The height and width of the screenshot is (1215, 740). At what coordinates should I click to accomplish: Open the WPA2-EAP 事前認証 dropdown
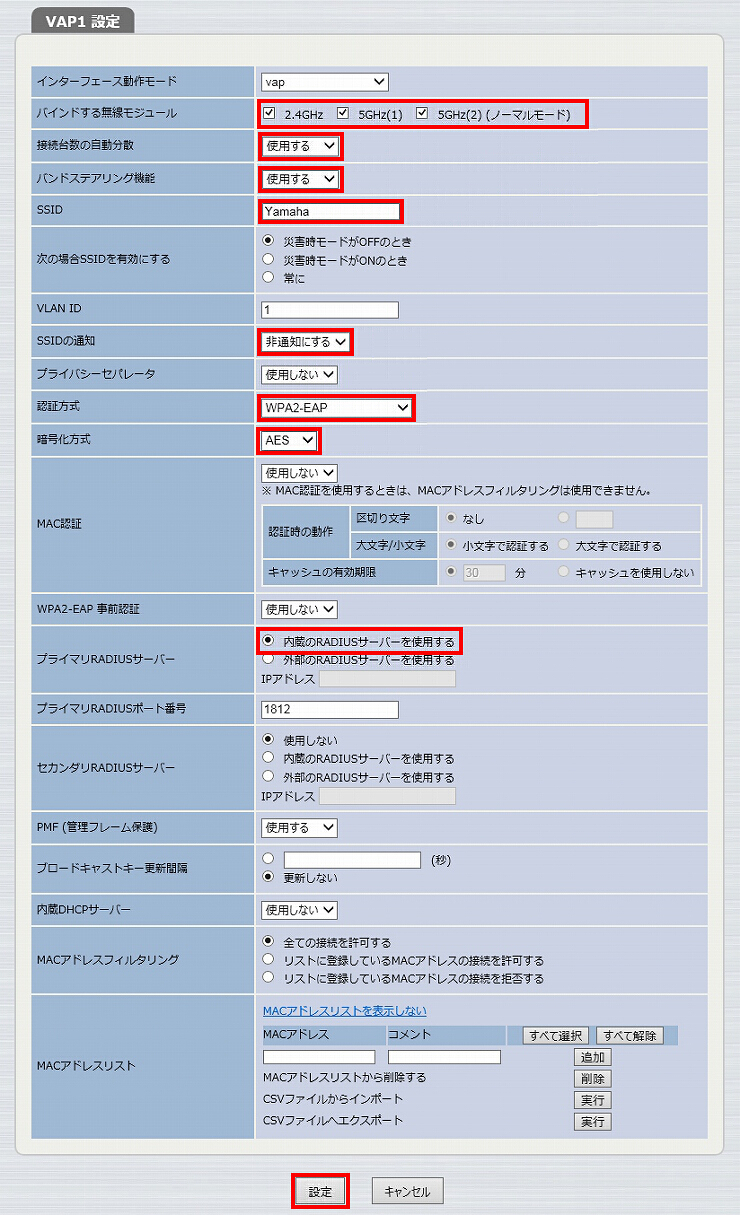point(300,609)
